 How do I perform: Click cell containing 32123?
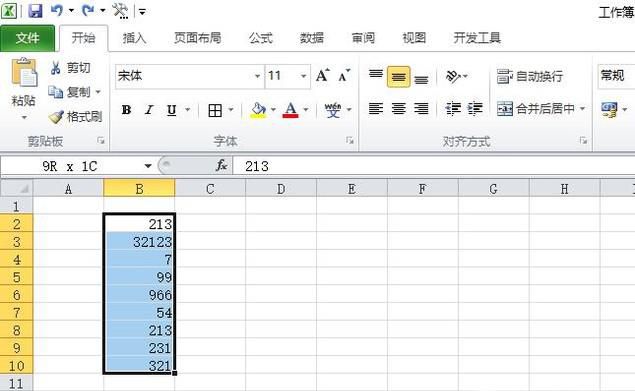tap(139, 242)
